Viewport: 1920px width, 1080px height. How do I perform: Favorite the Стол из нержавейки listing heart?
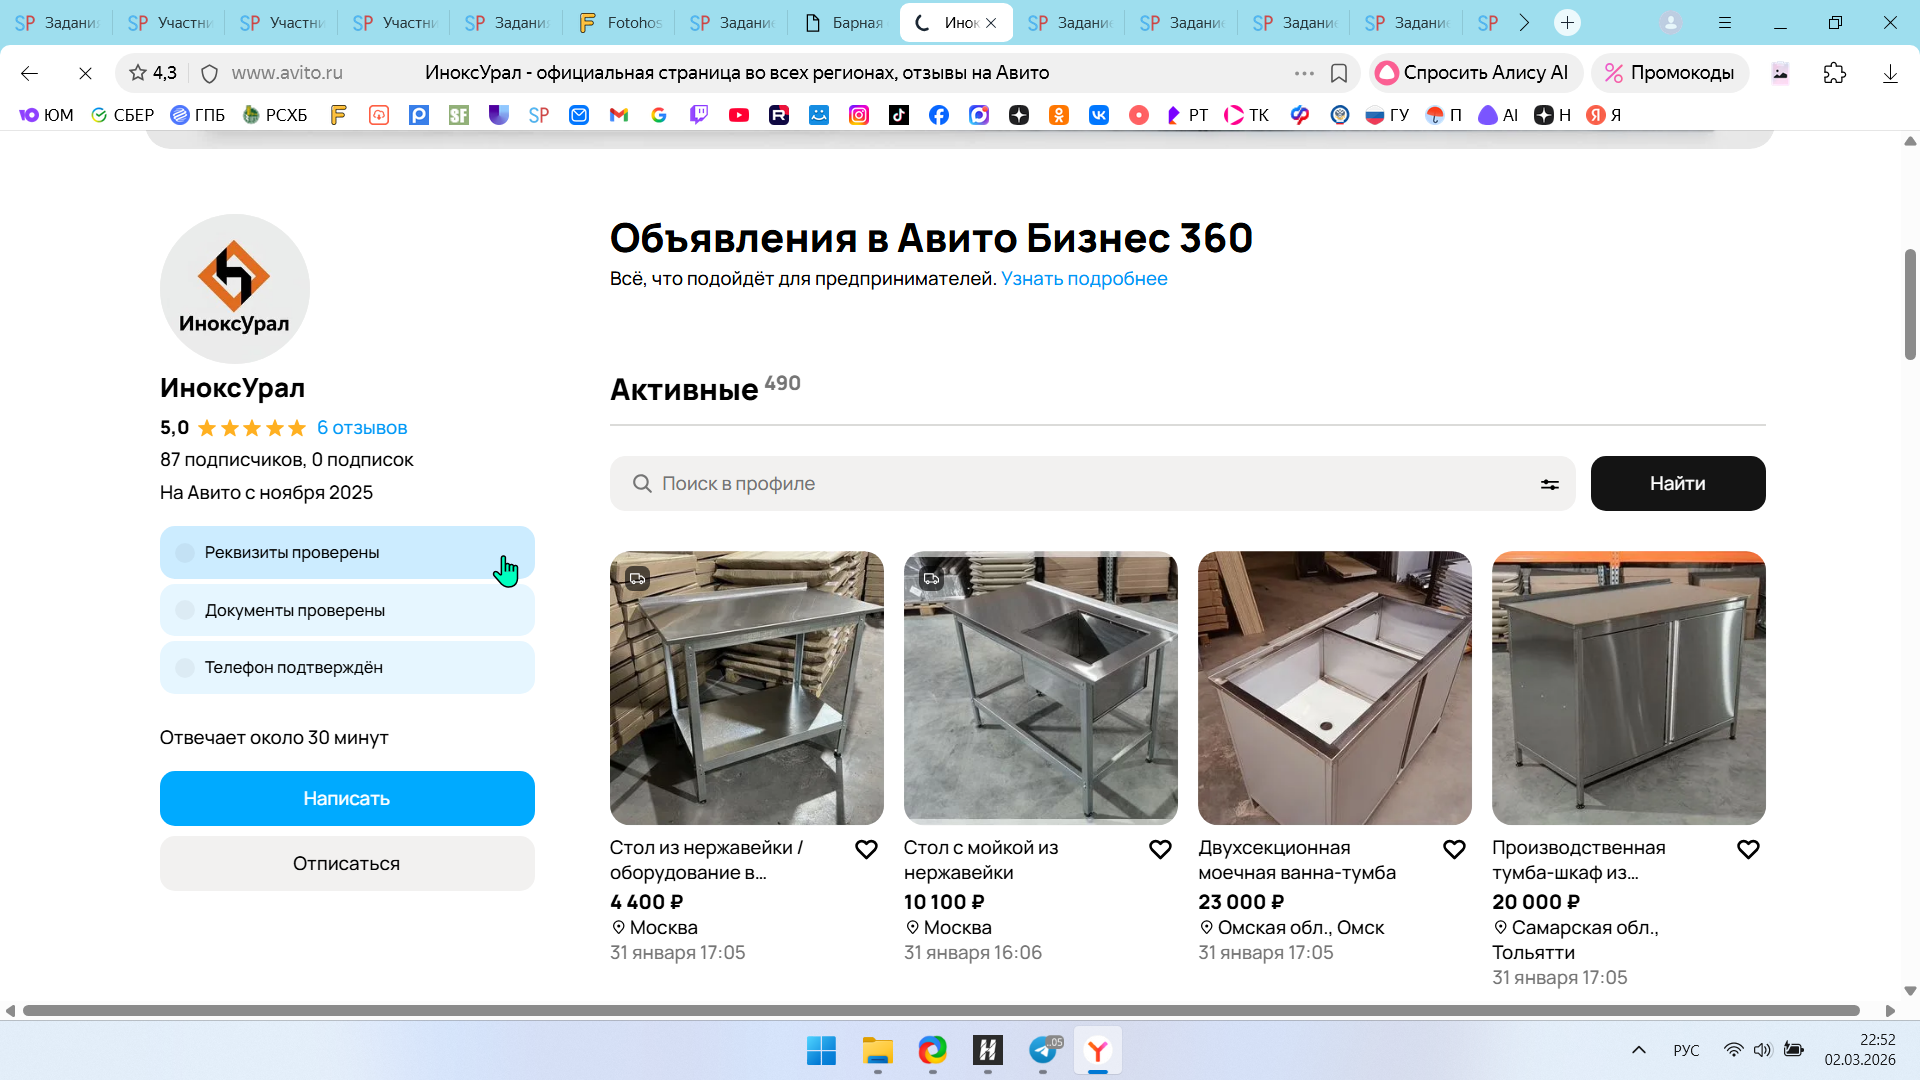pyautogui.click(x=866, y=849)
